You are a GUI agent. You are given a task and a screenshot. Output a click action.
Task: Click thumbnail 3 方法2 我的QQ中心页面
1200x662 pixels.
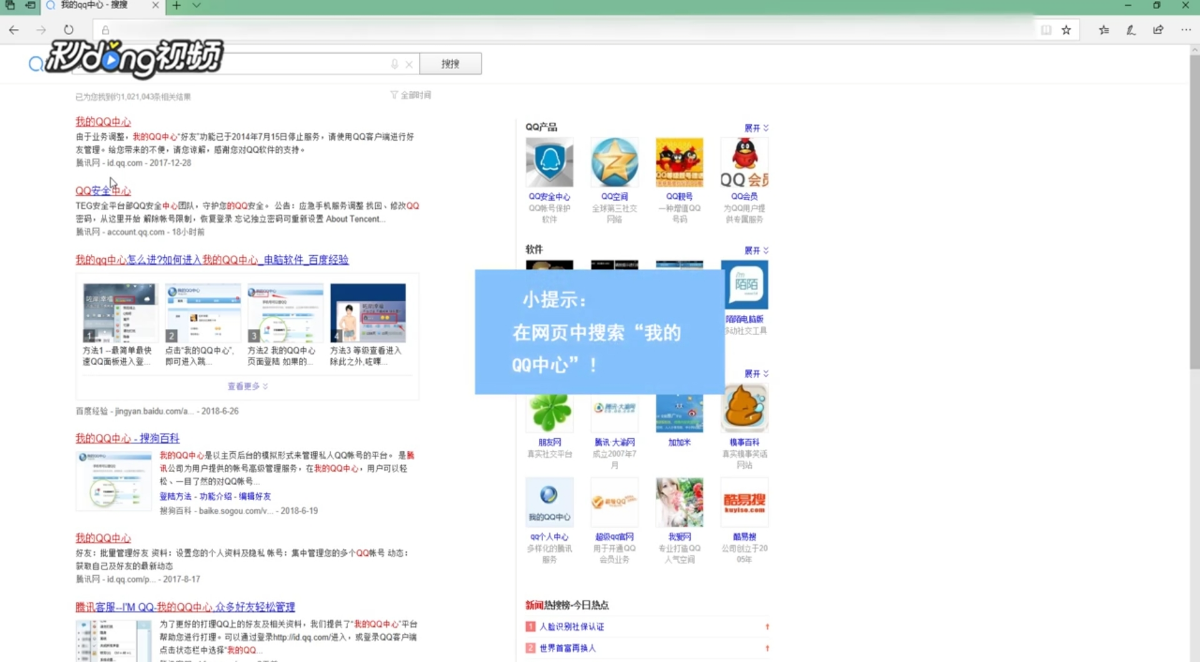[285, 314]
